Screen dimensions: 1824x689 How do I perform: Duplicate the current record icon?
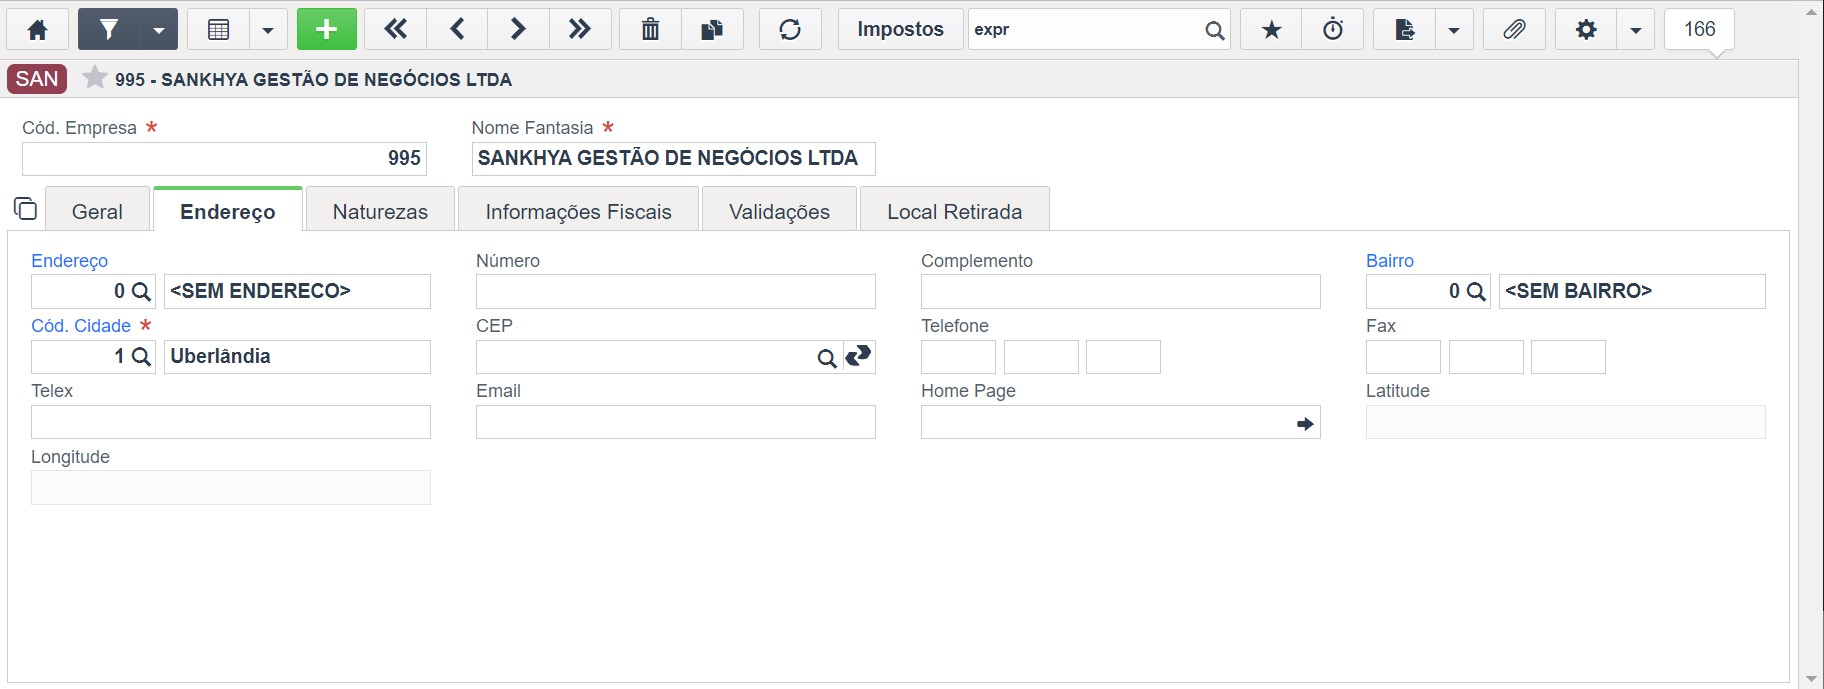click(712, 30)
